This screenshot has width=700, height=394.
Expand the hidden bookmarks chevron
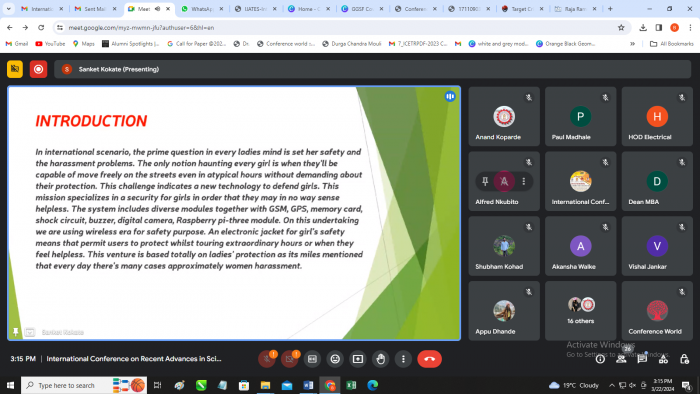coord(632,44)
